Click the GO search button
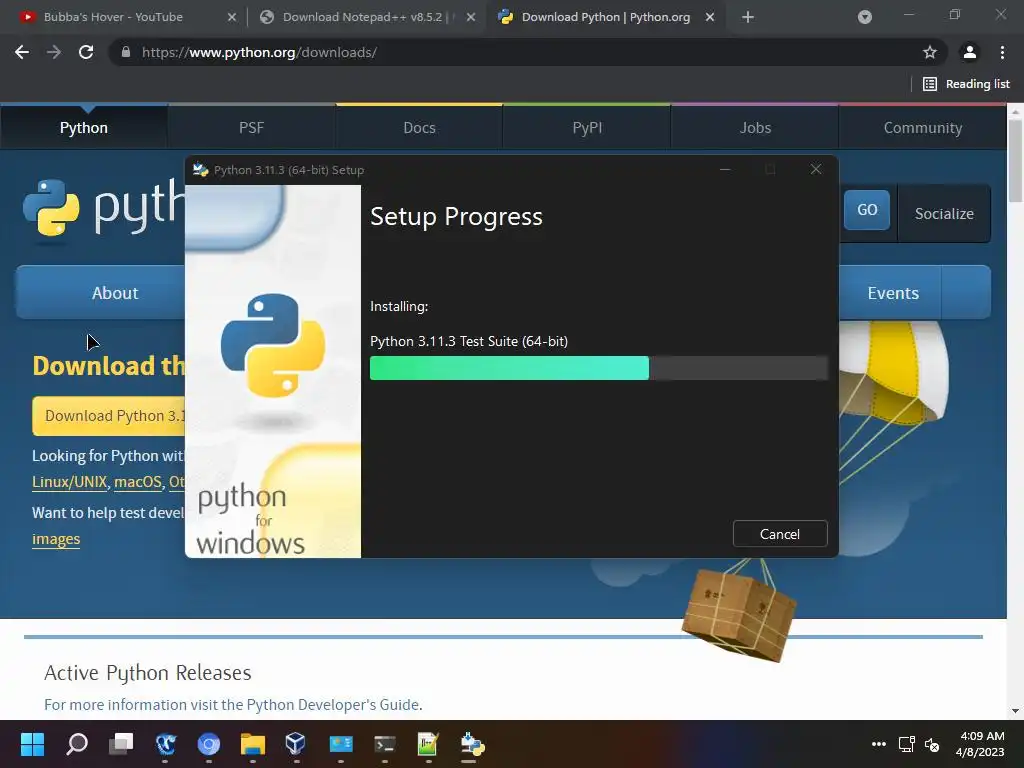1024x768 pixels. point(867,210)
